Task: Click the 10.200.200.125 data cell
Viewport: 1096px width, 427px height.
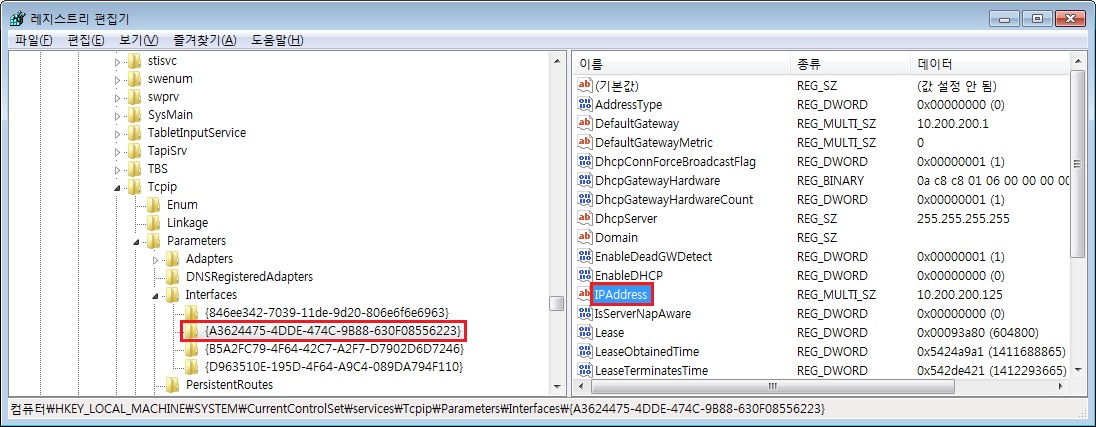Action: (959, 294)
